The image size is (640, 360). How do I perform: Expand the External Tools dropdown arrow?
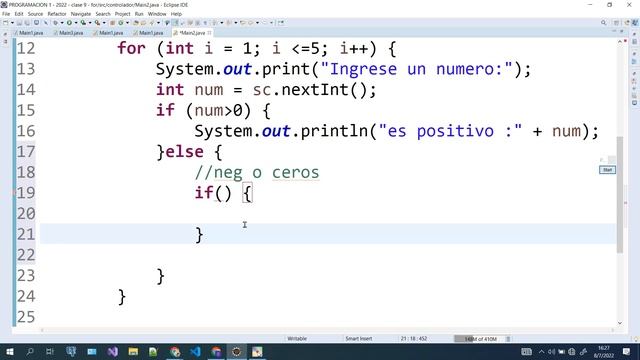coord(104,23)
